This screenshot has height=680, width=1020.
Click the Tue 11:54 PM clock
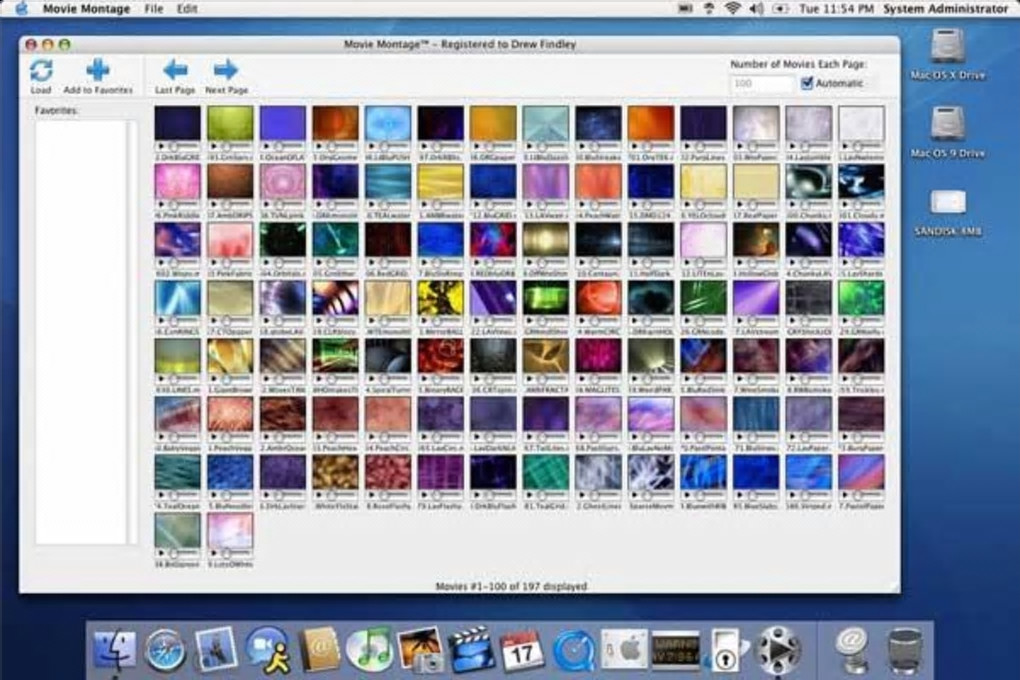coord(836,9)
